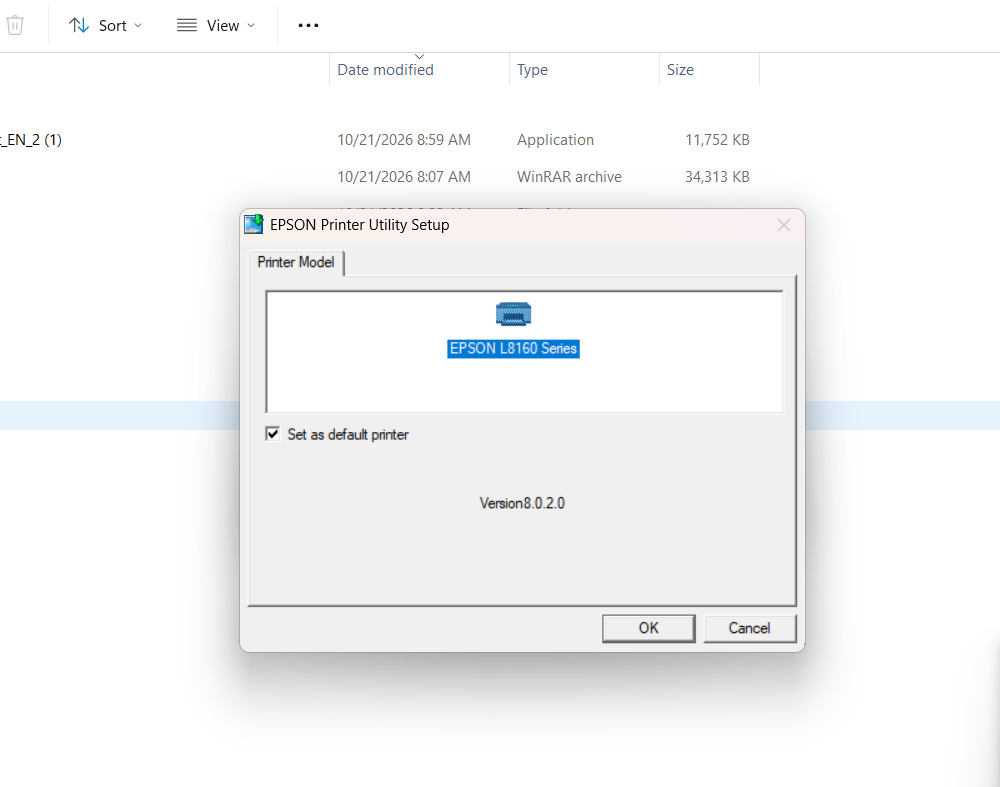
Task: Open the three-dots more options menu
Action: pyautogui.click(x=308, y=26)
